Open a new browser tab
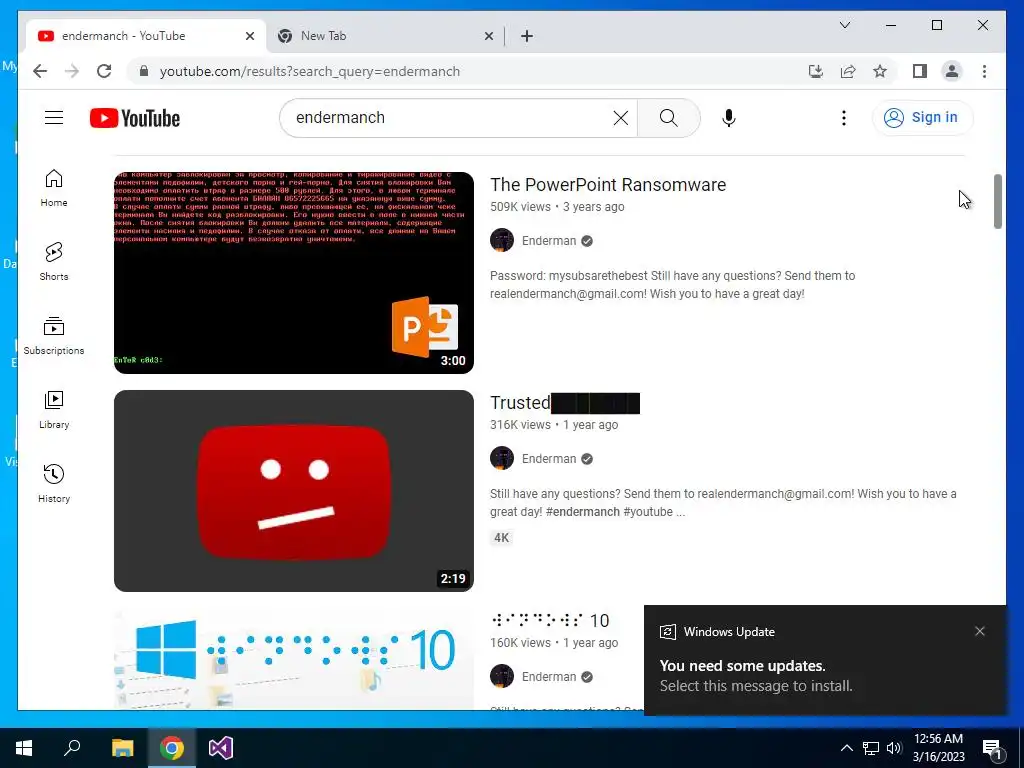 [527, 36]
